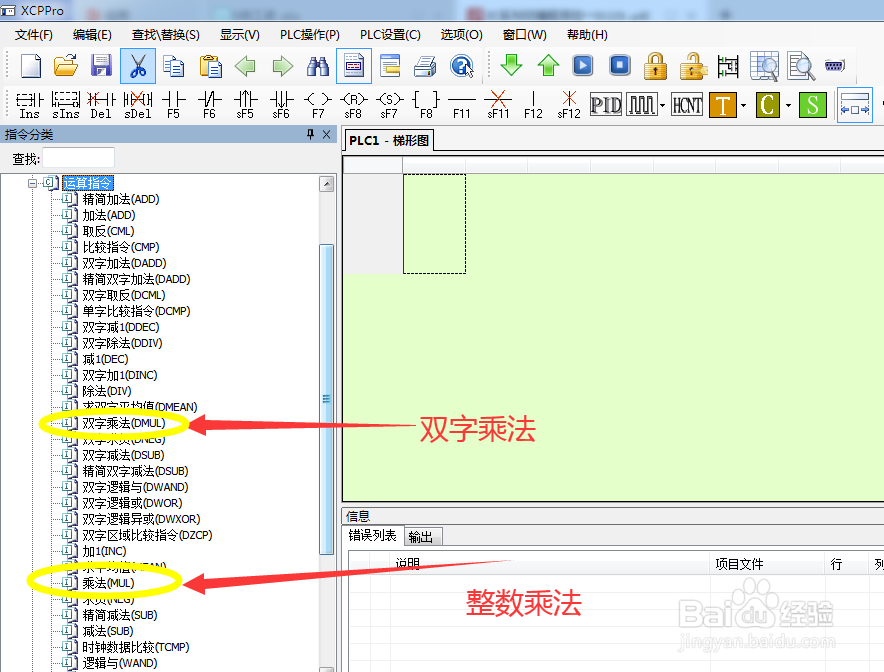The image size is (884, 672).
Task: Click the pulse output waveform icon
Action: [642, 105]
